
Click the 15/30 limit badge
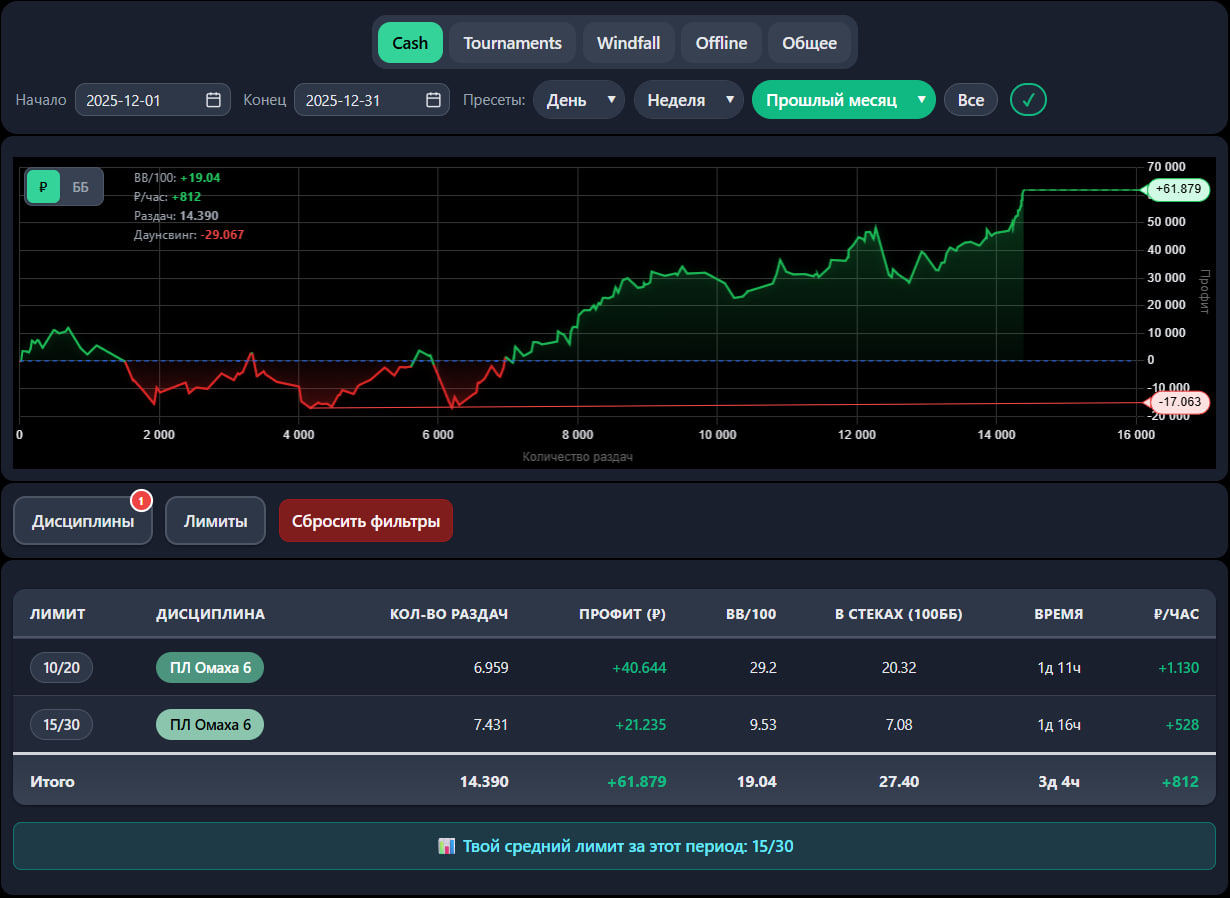[x=61, y=724]
